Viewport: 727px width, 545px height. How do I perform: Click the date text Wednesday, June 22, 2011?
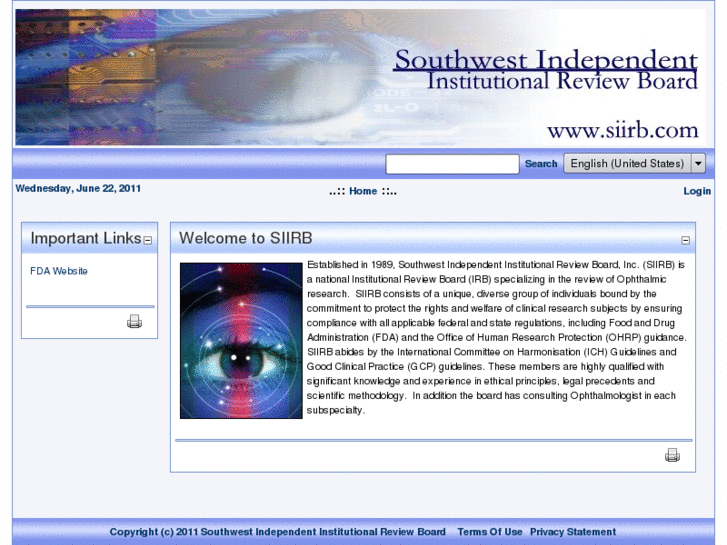(78, 188)
